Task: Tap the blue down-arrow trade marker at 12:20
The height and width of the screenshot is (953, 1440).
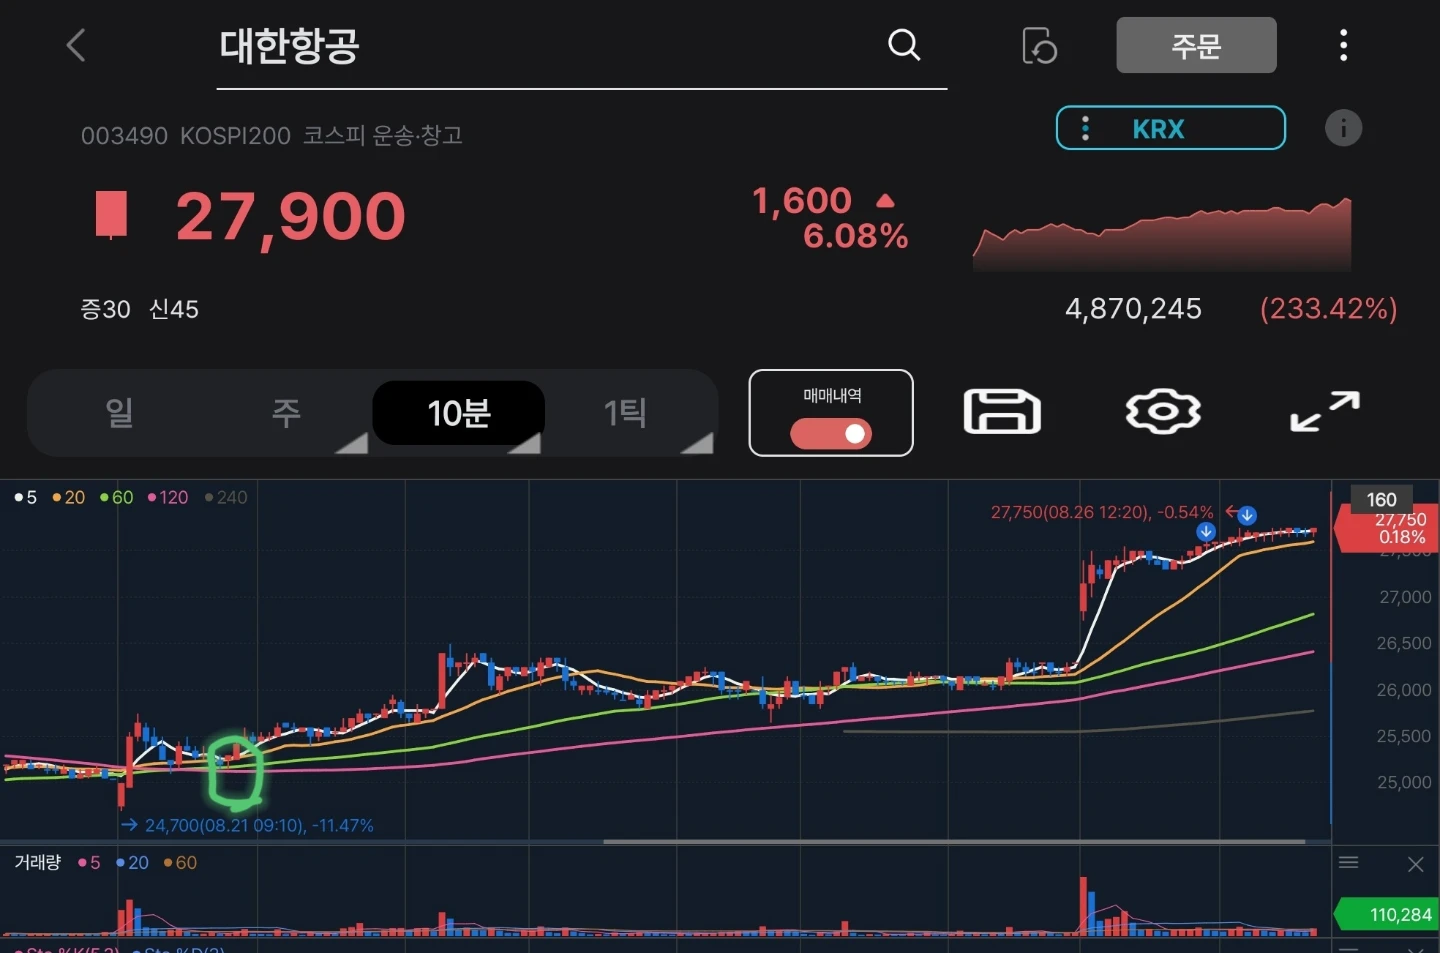Action: pyautogui.click(x=1247, y=516)
